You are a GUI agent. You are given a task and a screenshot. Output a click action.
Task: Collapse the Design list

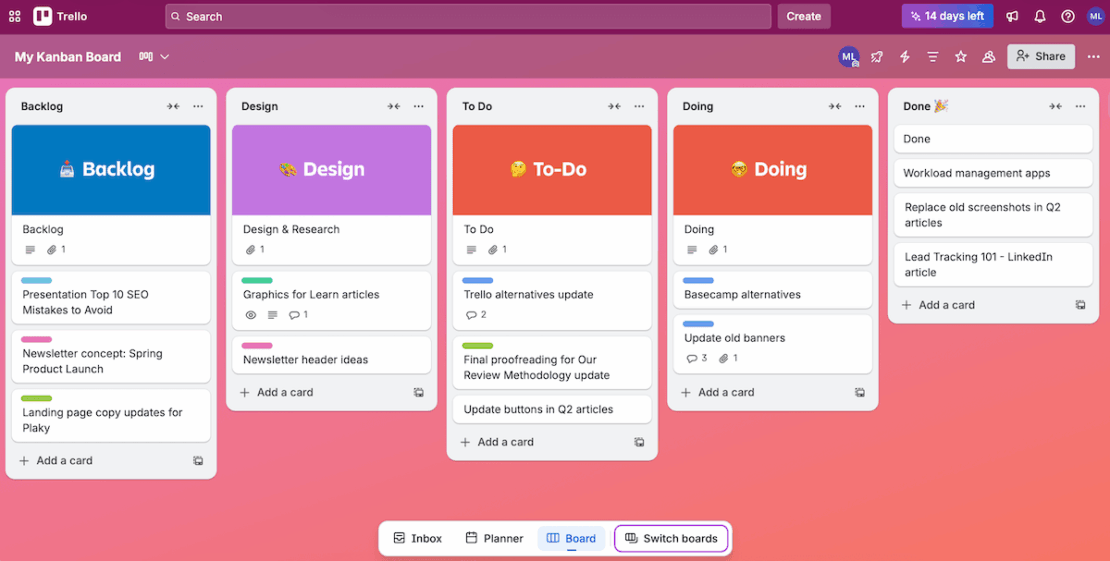click(394, 106)
